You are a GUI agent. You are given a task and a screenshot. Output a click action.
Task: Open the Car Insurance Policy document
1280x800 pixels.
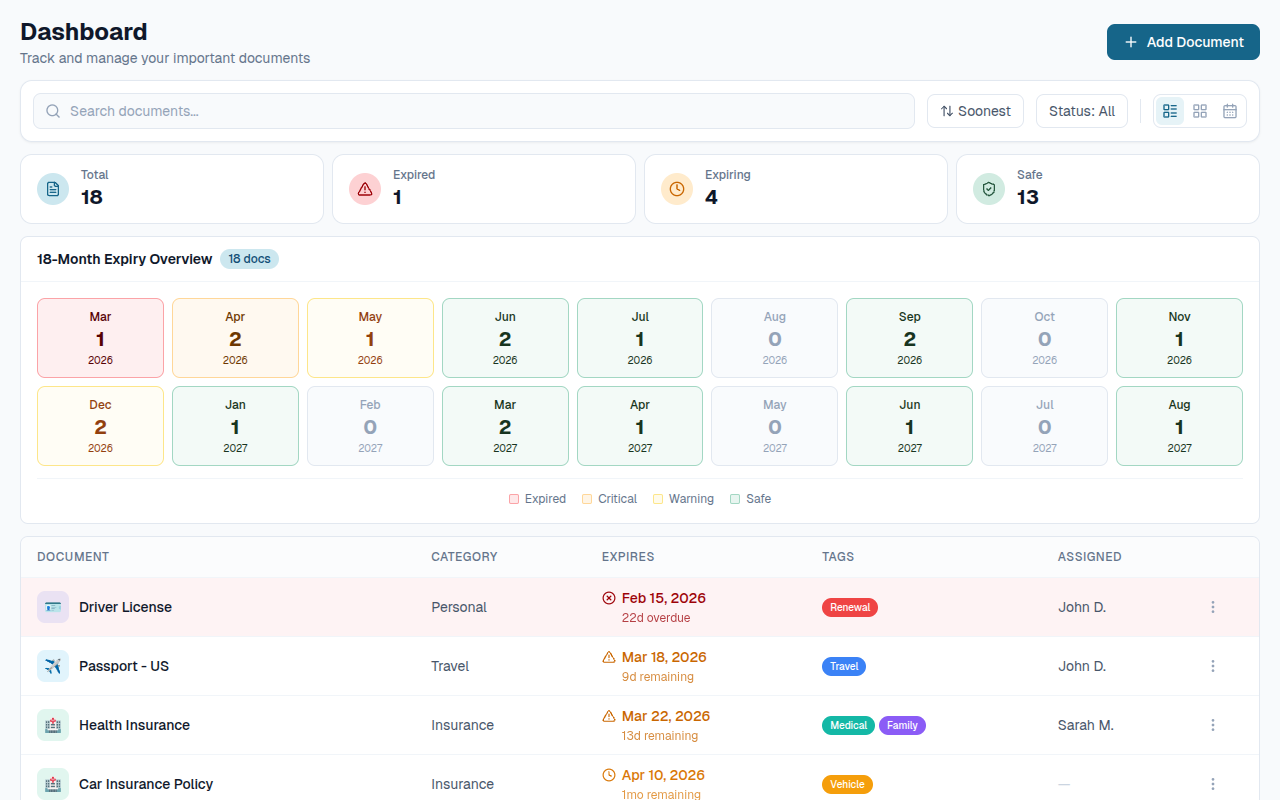[145, 784]
